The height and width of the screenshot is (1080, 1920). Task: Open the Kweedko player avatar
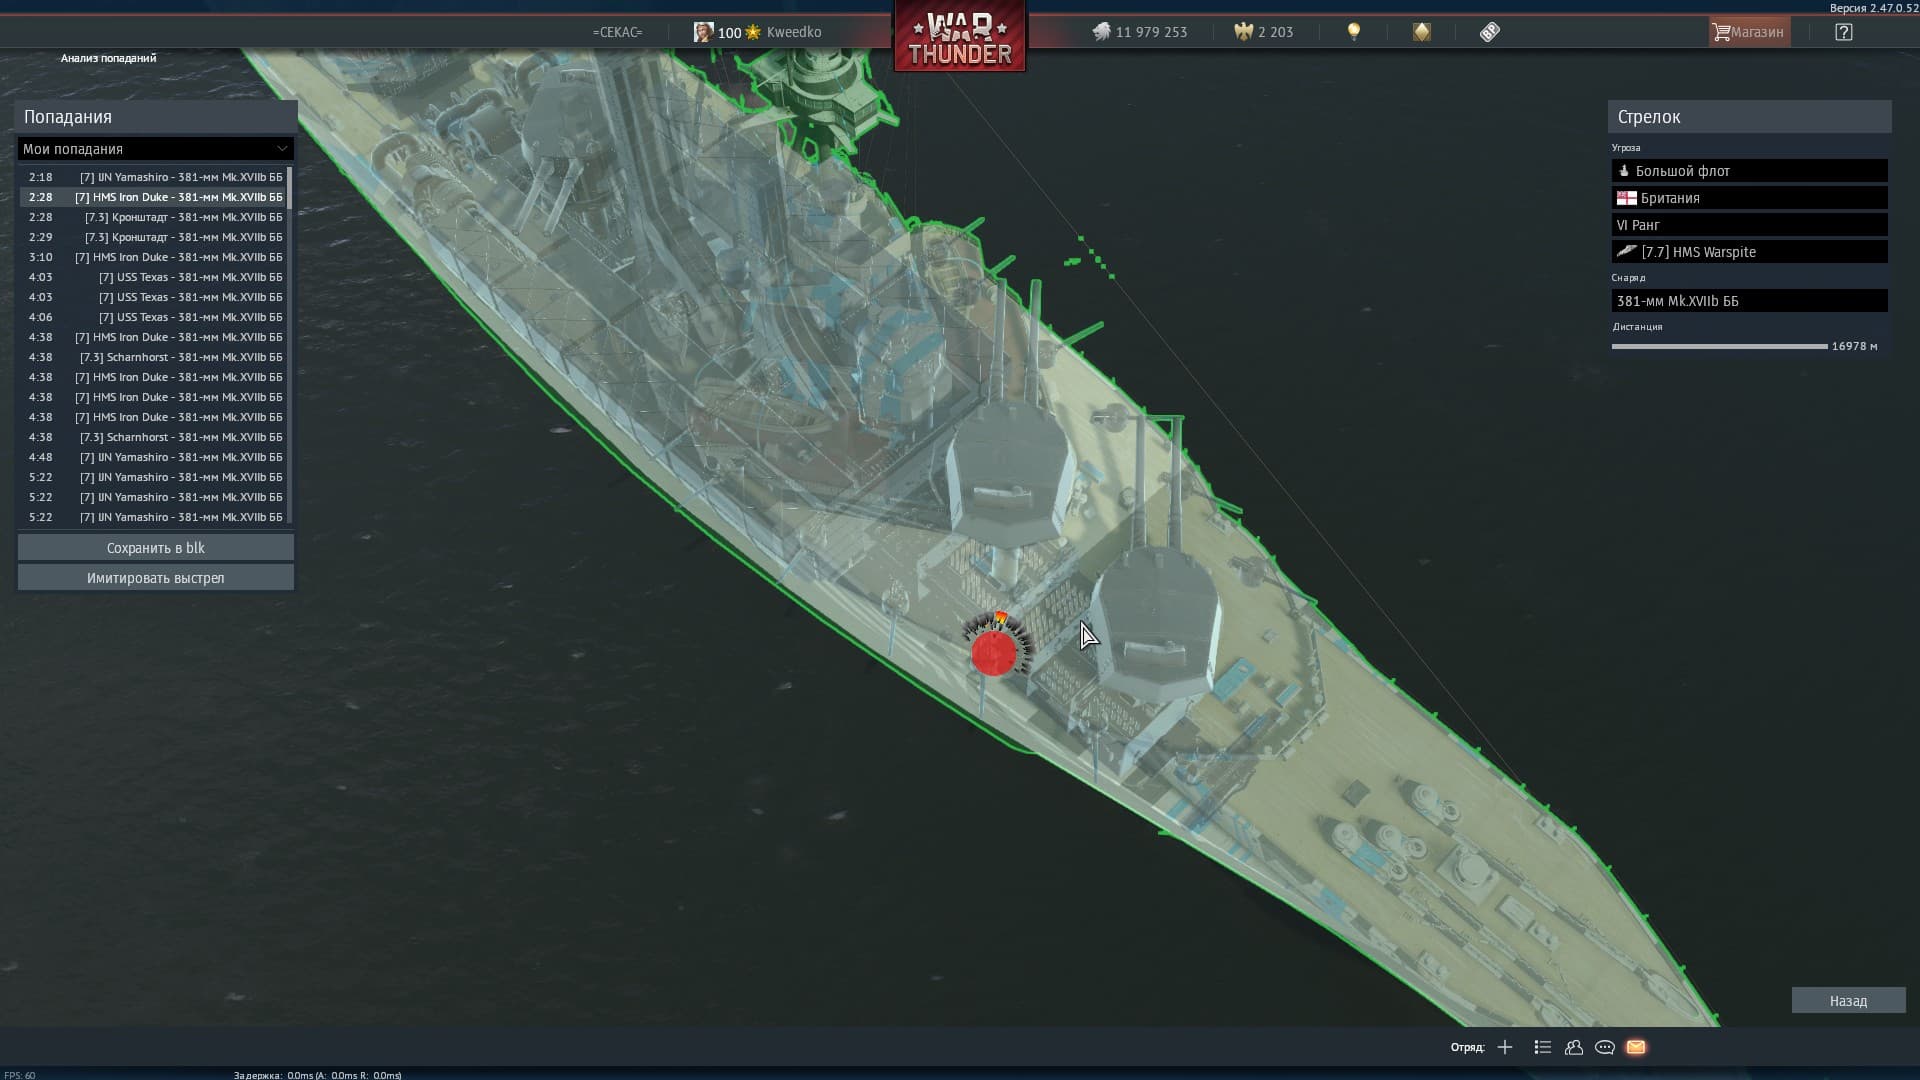pos(704,32)
